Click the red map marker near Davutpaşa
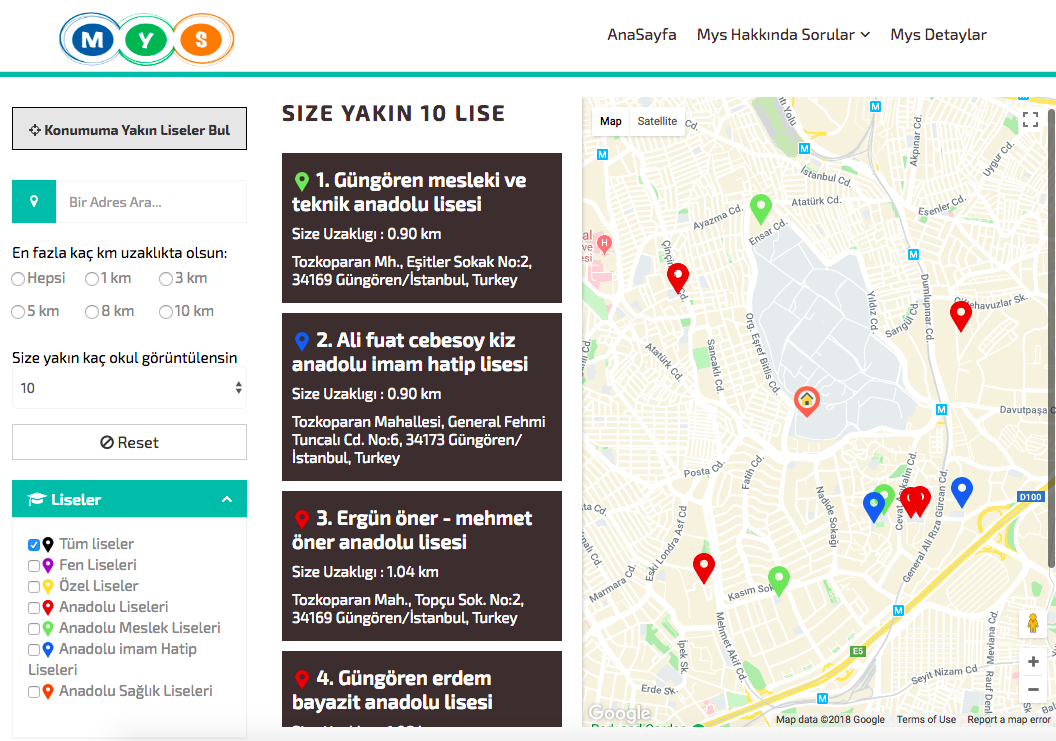This screenshot has height=741, width=1056. tap(960, 315)
